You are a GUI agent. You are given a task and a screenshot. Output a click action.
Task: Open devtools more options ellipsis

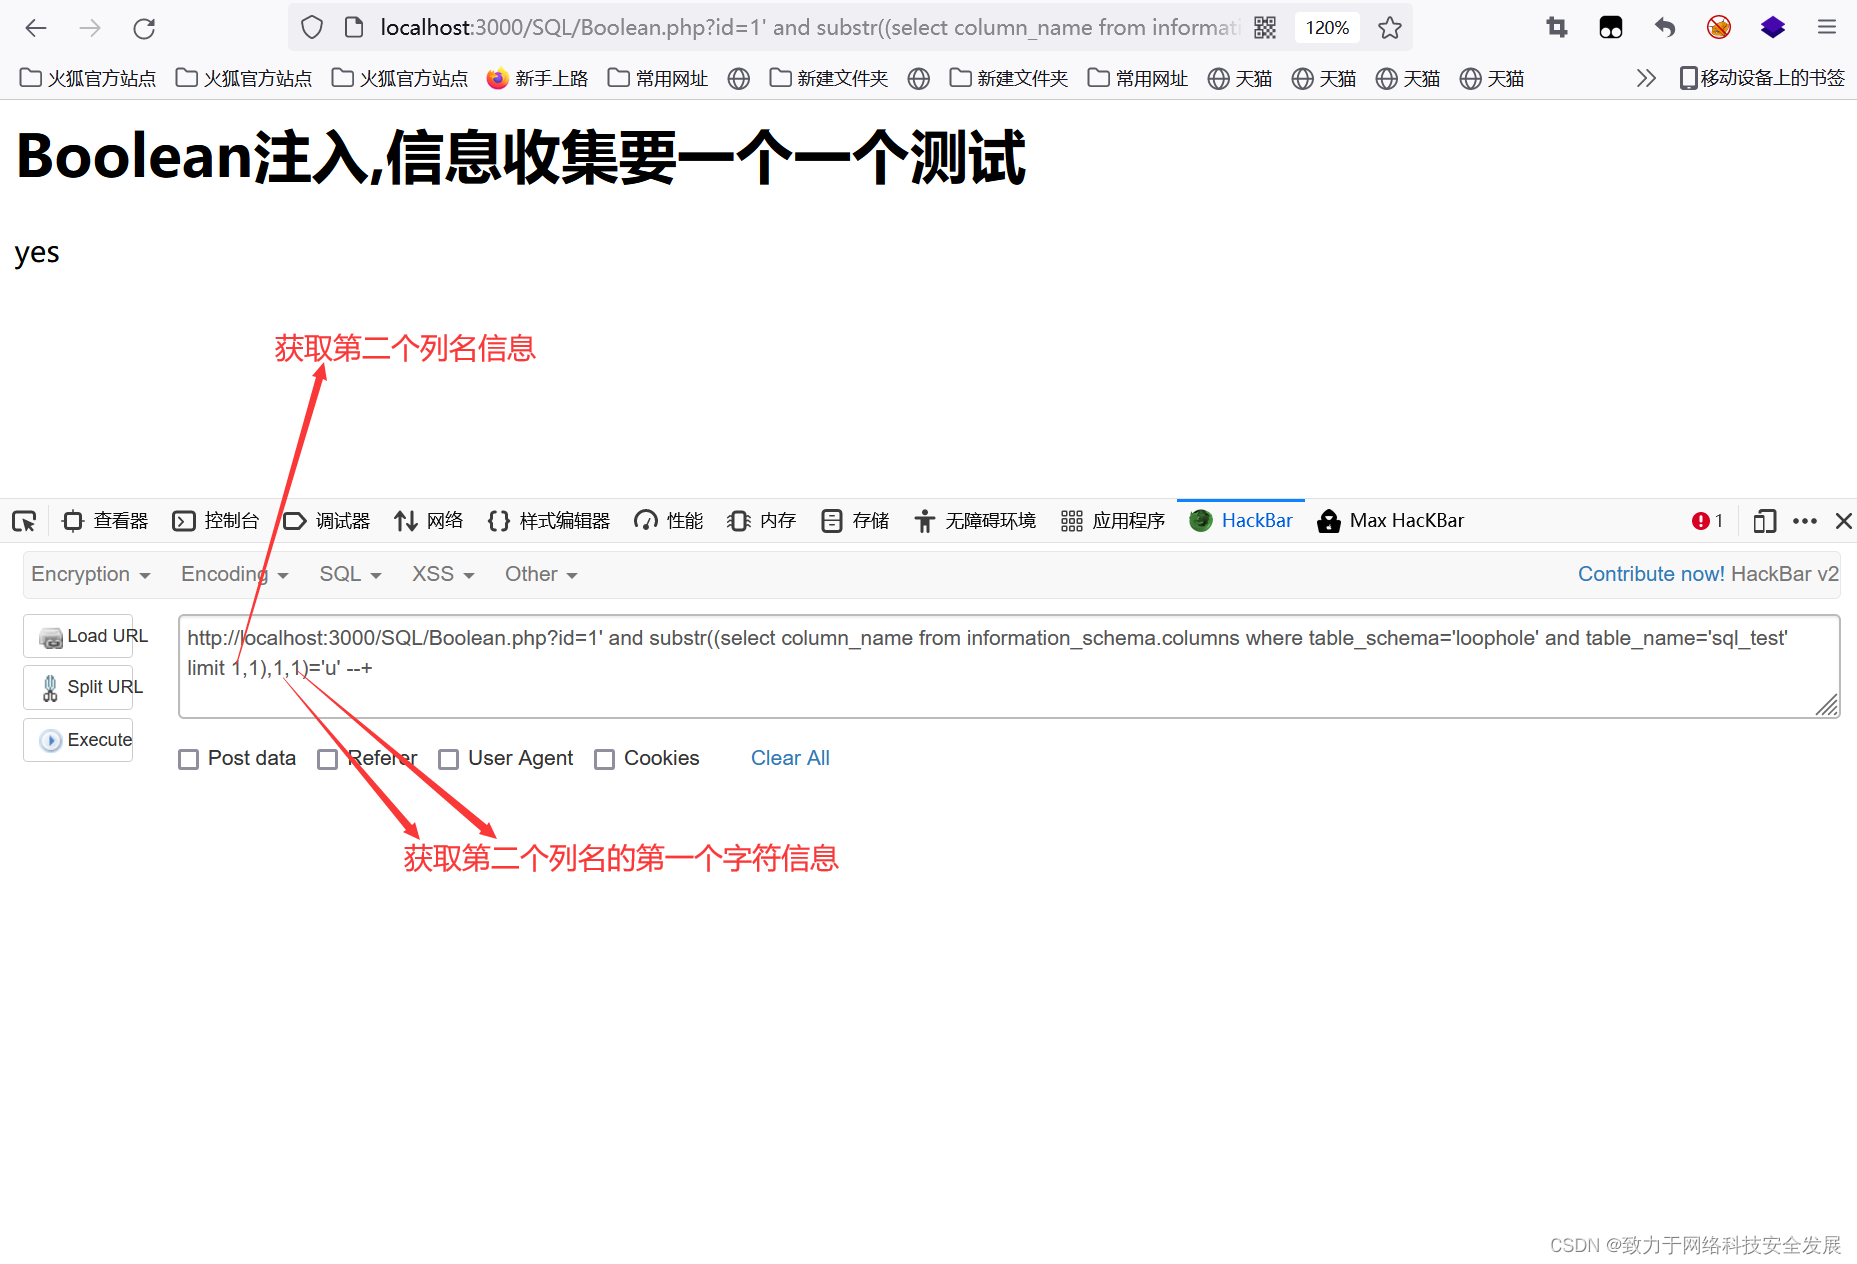1805,521
